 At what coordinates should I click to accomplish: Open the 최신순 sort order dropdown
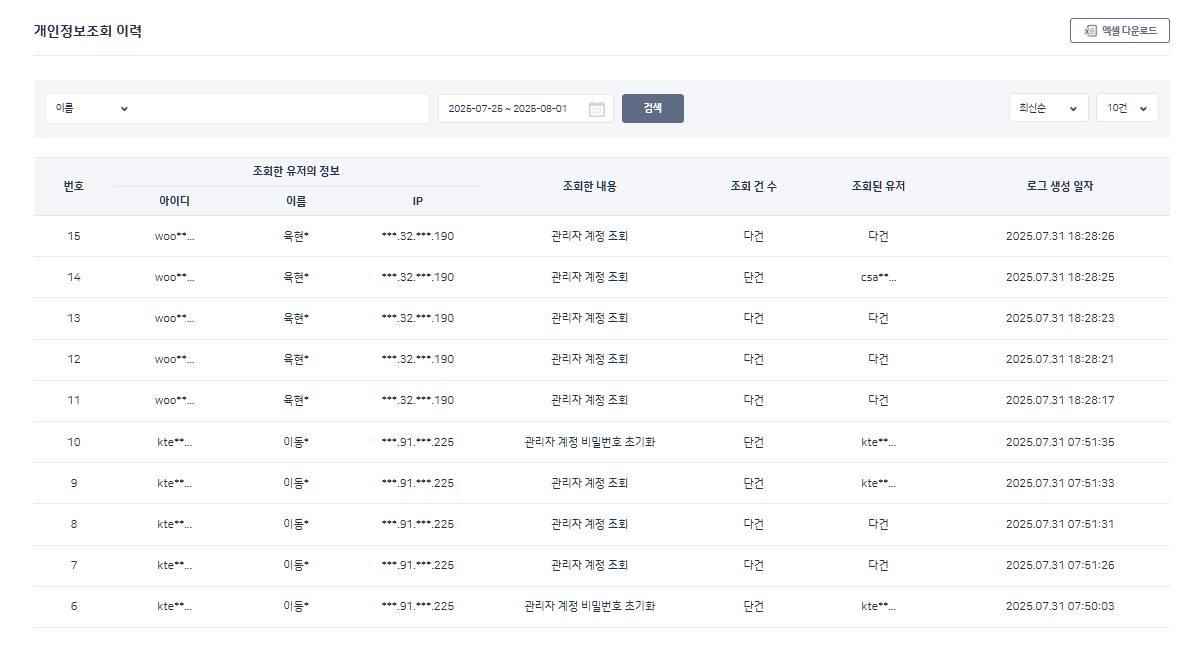(1047, 108)
